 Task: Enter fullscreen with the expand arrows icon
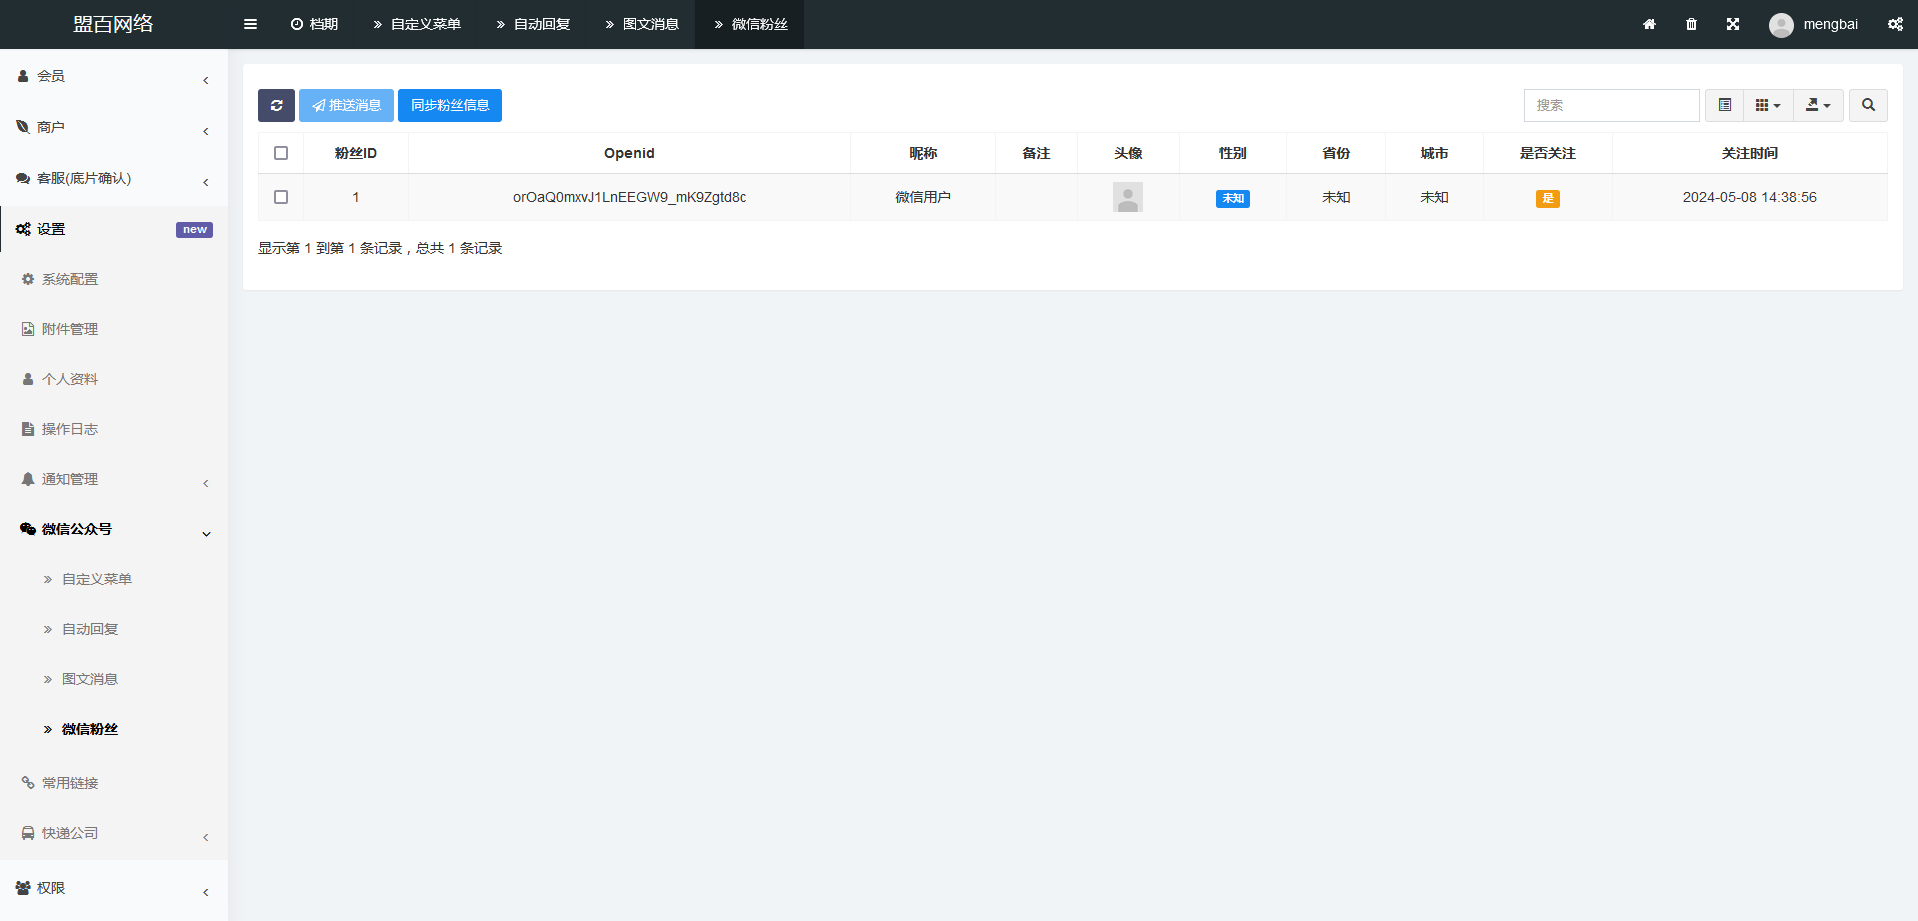click(x=1733, y=24)
